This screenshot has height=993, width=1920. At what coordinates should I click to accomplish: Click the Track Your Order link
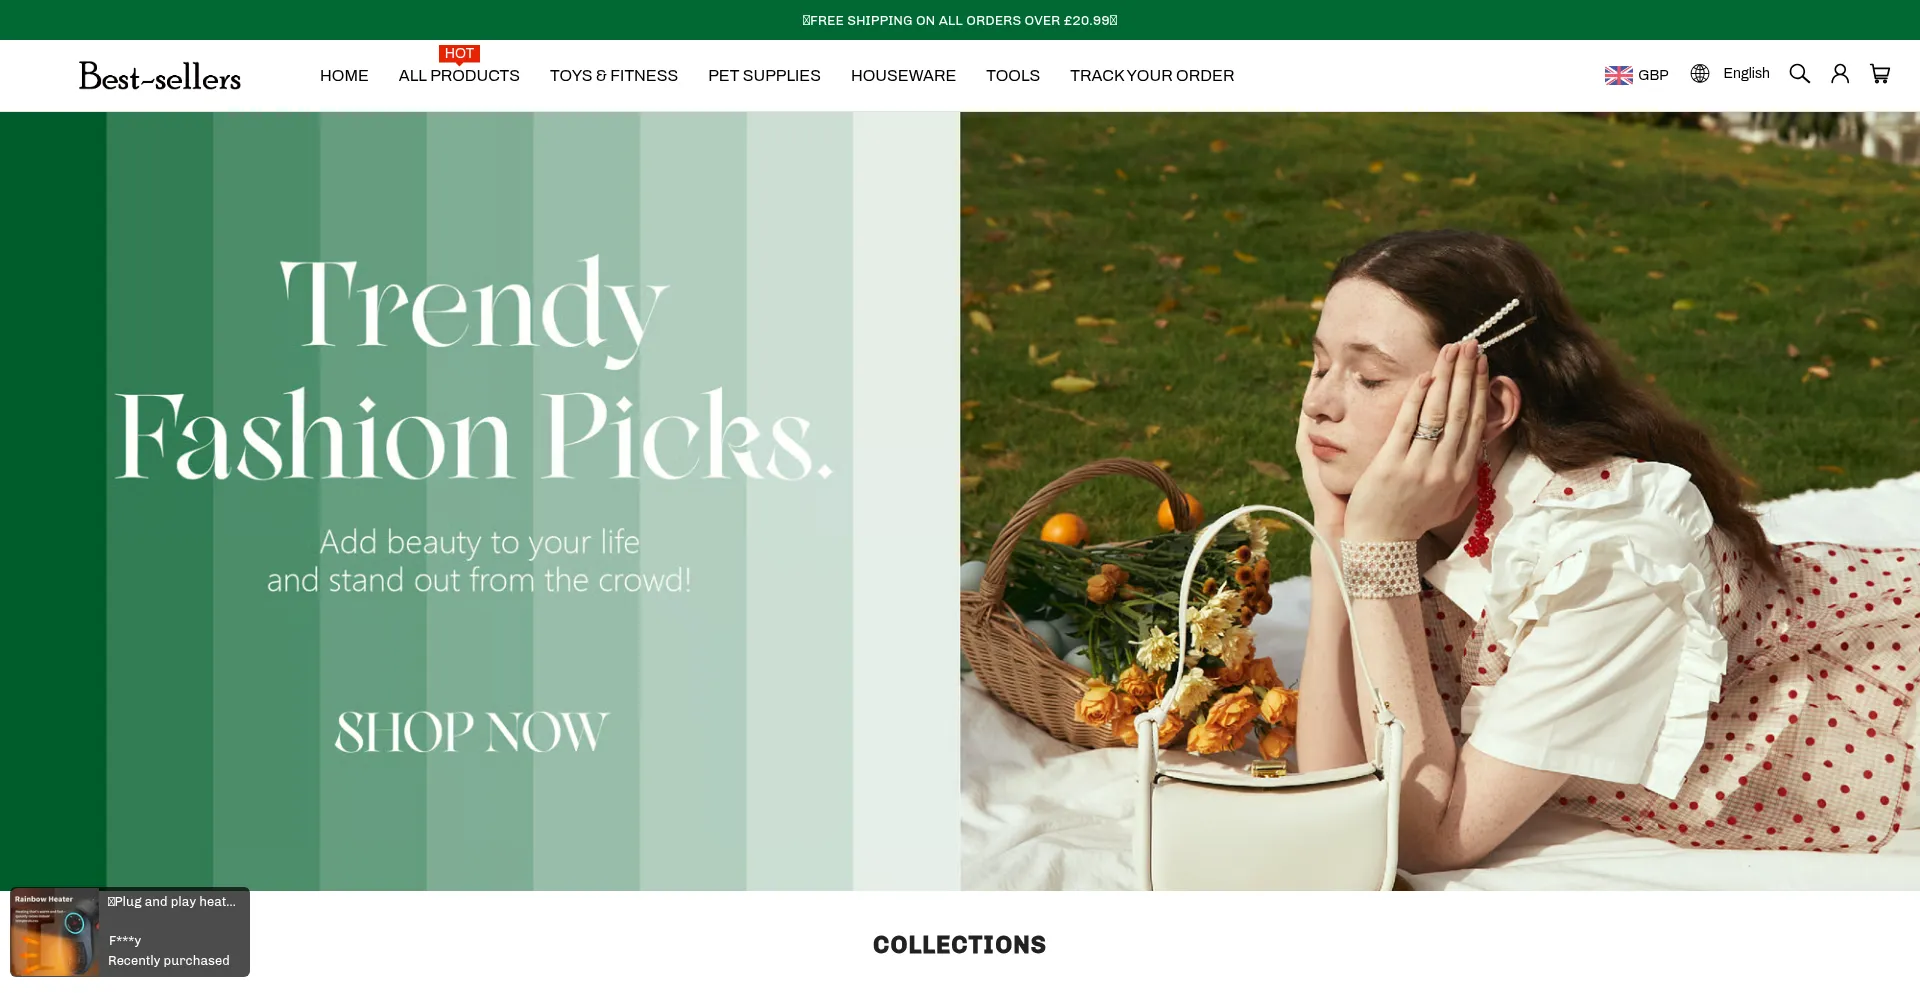[x=1152, y=76]
